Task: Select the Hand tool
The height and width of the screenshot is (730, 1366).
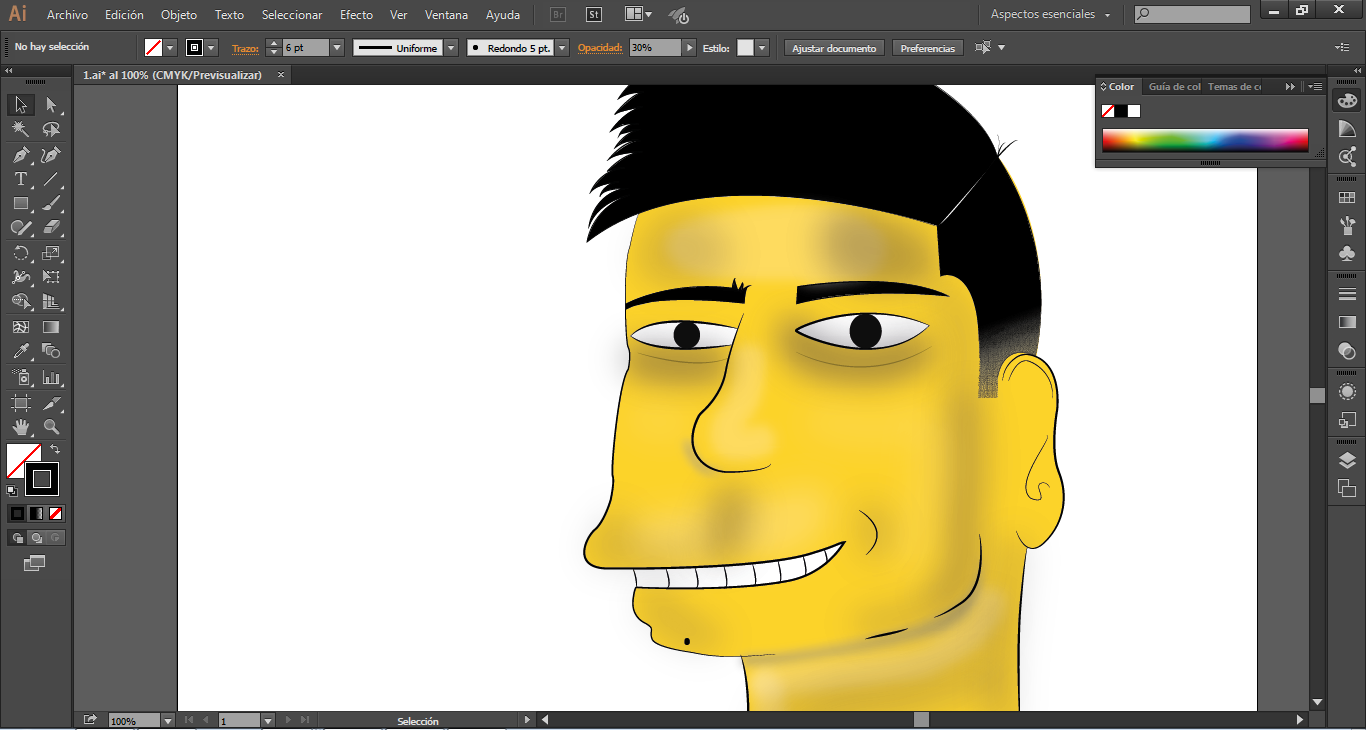Action: pos(20,428)
